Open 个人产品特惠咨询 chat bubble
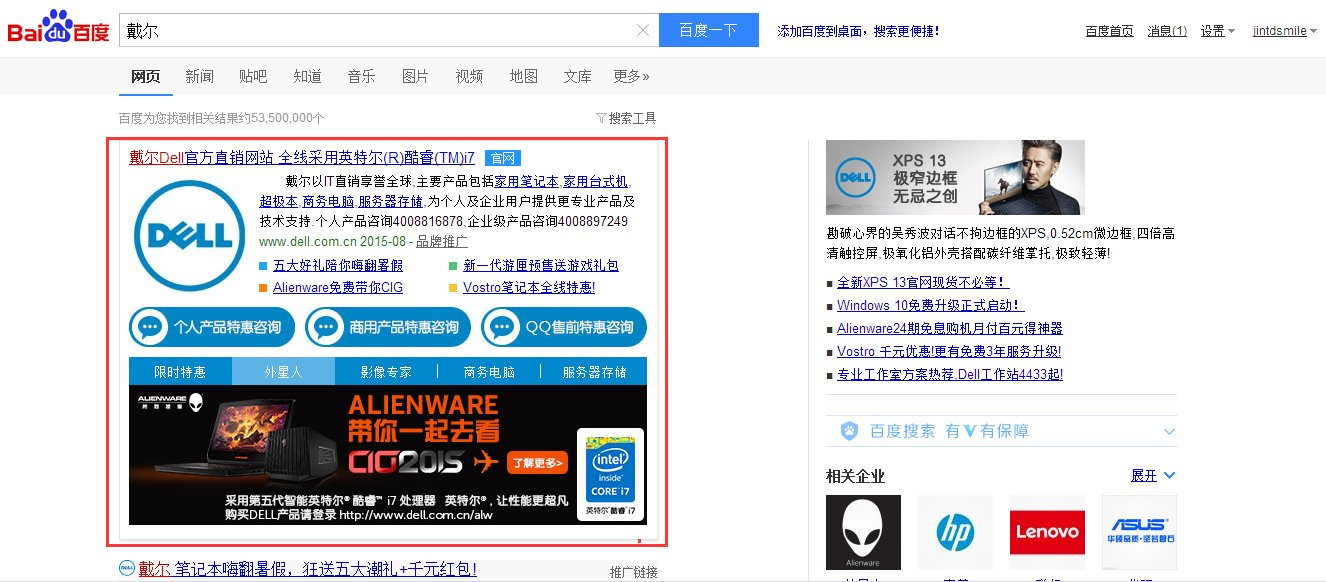This screenshot has width=1326, height=582. tap(211, 327)
